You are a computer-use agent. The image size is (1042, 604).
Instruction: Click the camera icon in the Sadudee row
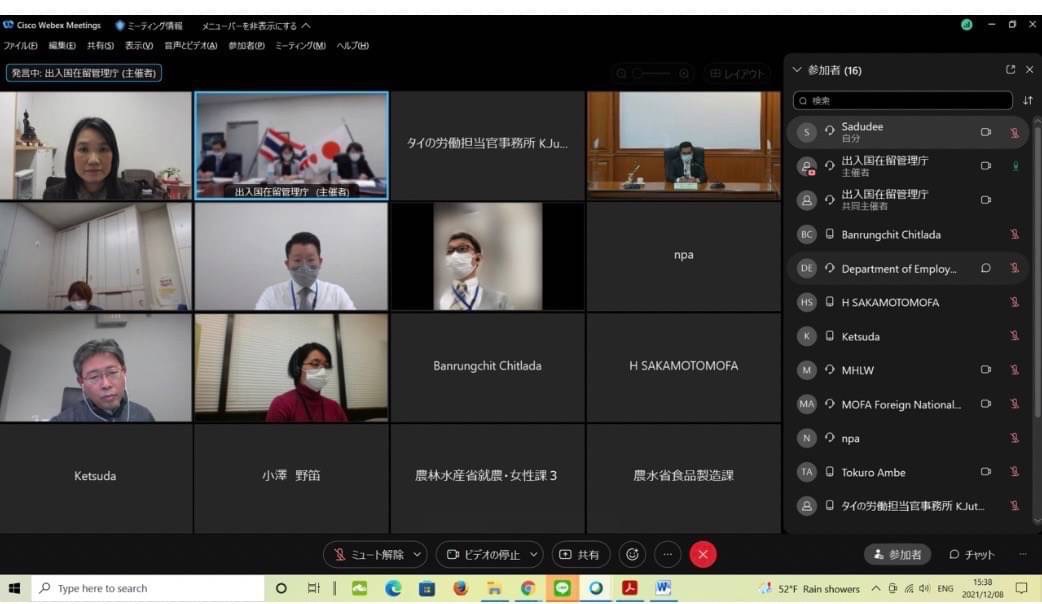point(986,133)
